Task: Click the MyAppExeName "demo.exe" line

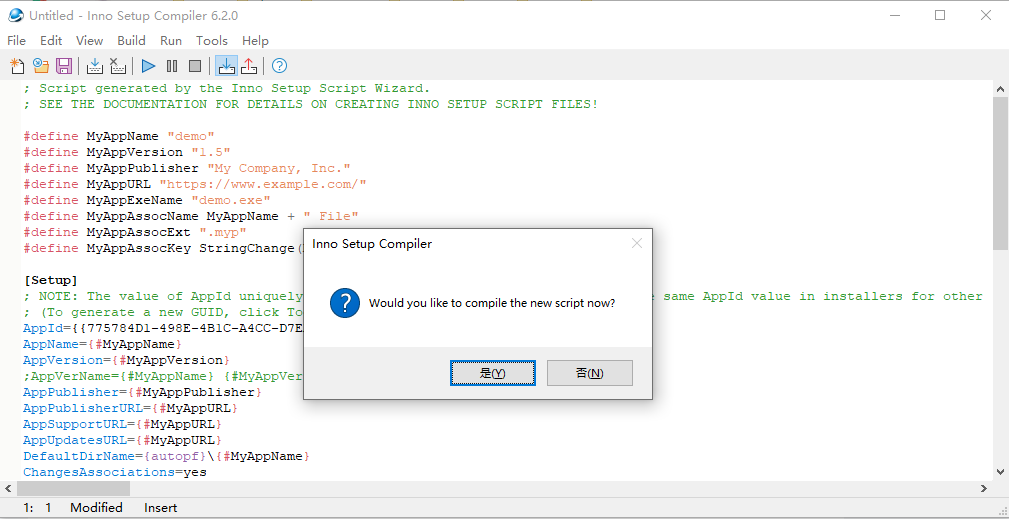Action: coord(147,200)
